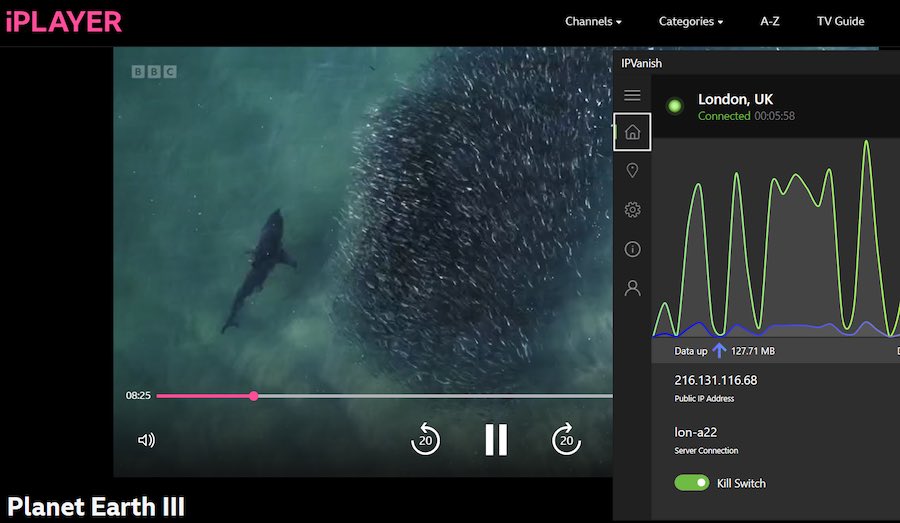The width and height of the screenshot is (900, 523).
Task: Mute video with the volume icon
Action: [x=146, y=440]
